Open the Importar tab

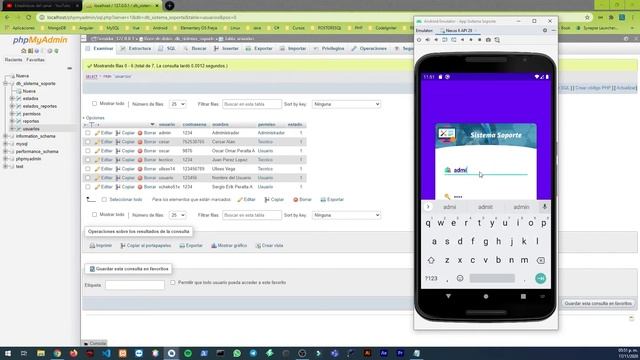293,49
